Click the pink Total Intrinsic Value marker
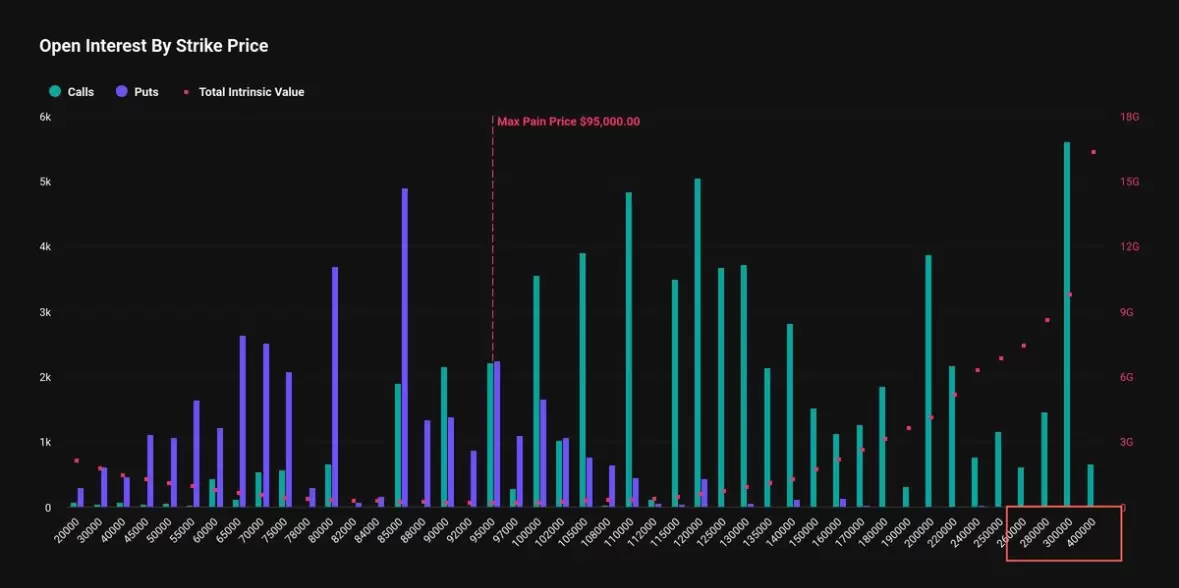Image resolution: width=1179 pixels, height=588 pixels. coord(186,92)
